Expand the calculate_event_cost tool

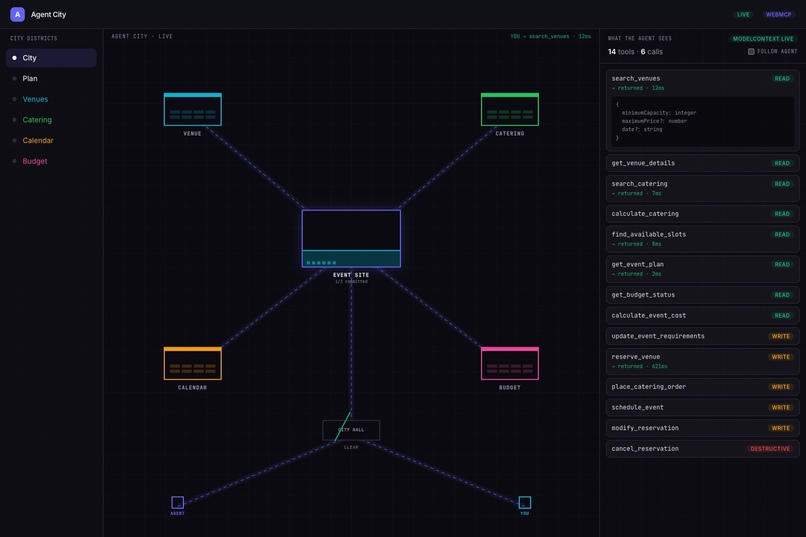tap(702, 315)
